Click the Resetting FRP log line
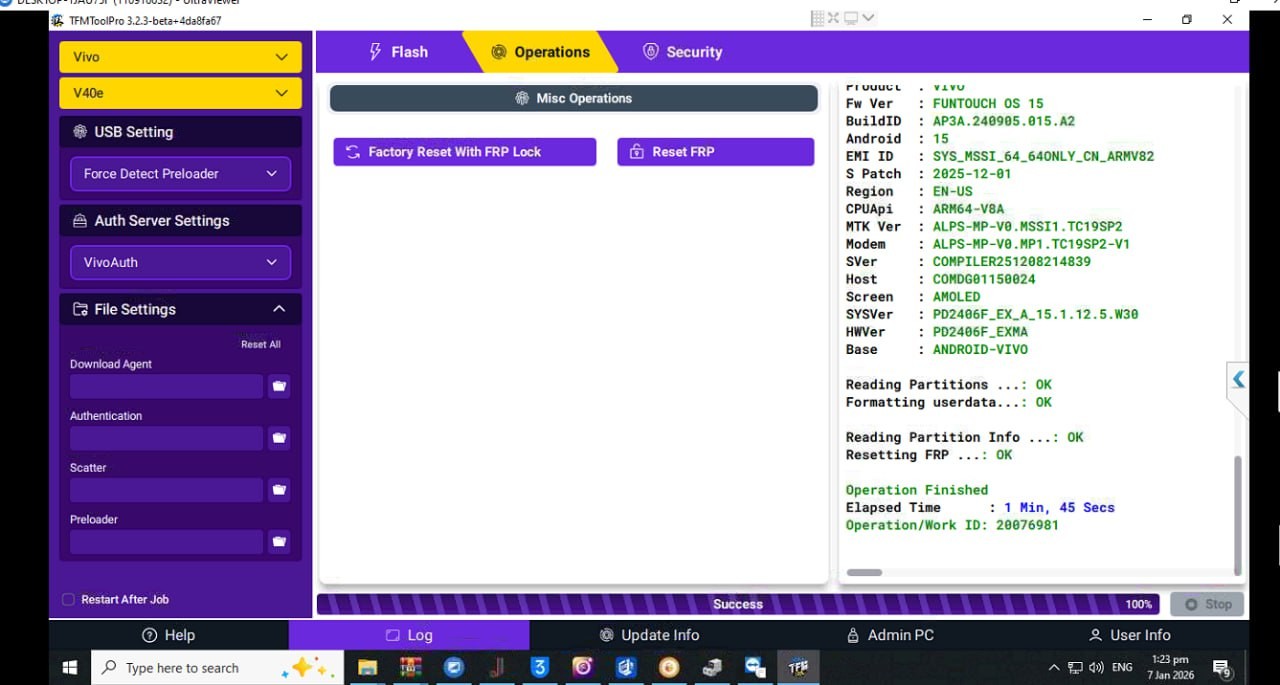Image resolution: width=1280 pixels, height=685 pixels. (929, 455)
